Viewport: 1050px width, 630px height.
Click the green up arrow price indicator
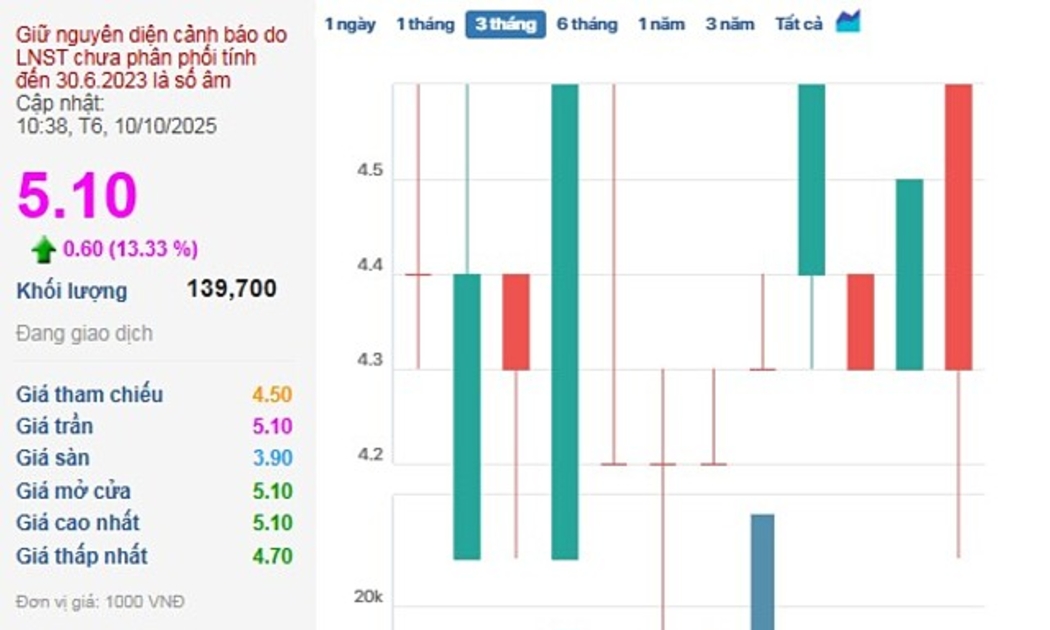(x=43, y=249)
